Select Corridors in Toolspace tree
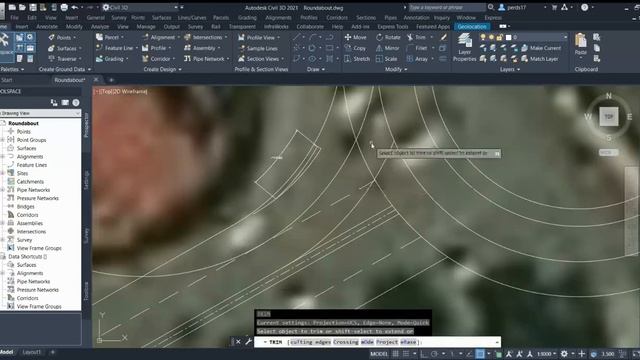 click(27, 215)
